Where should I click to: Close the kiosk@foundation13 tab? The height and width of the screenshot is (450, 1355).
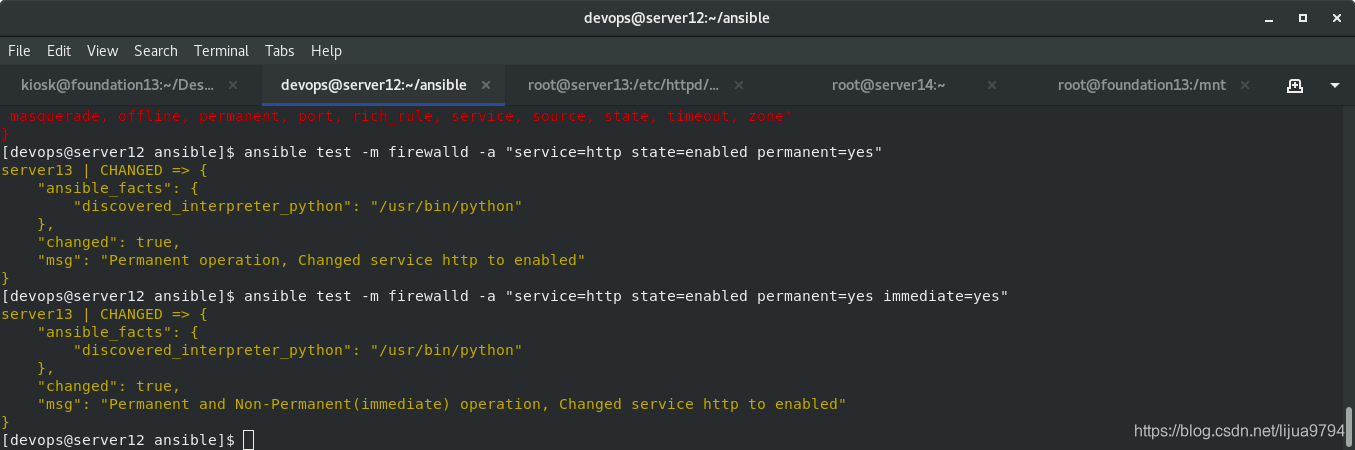point(233,85)
